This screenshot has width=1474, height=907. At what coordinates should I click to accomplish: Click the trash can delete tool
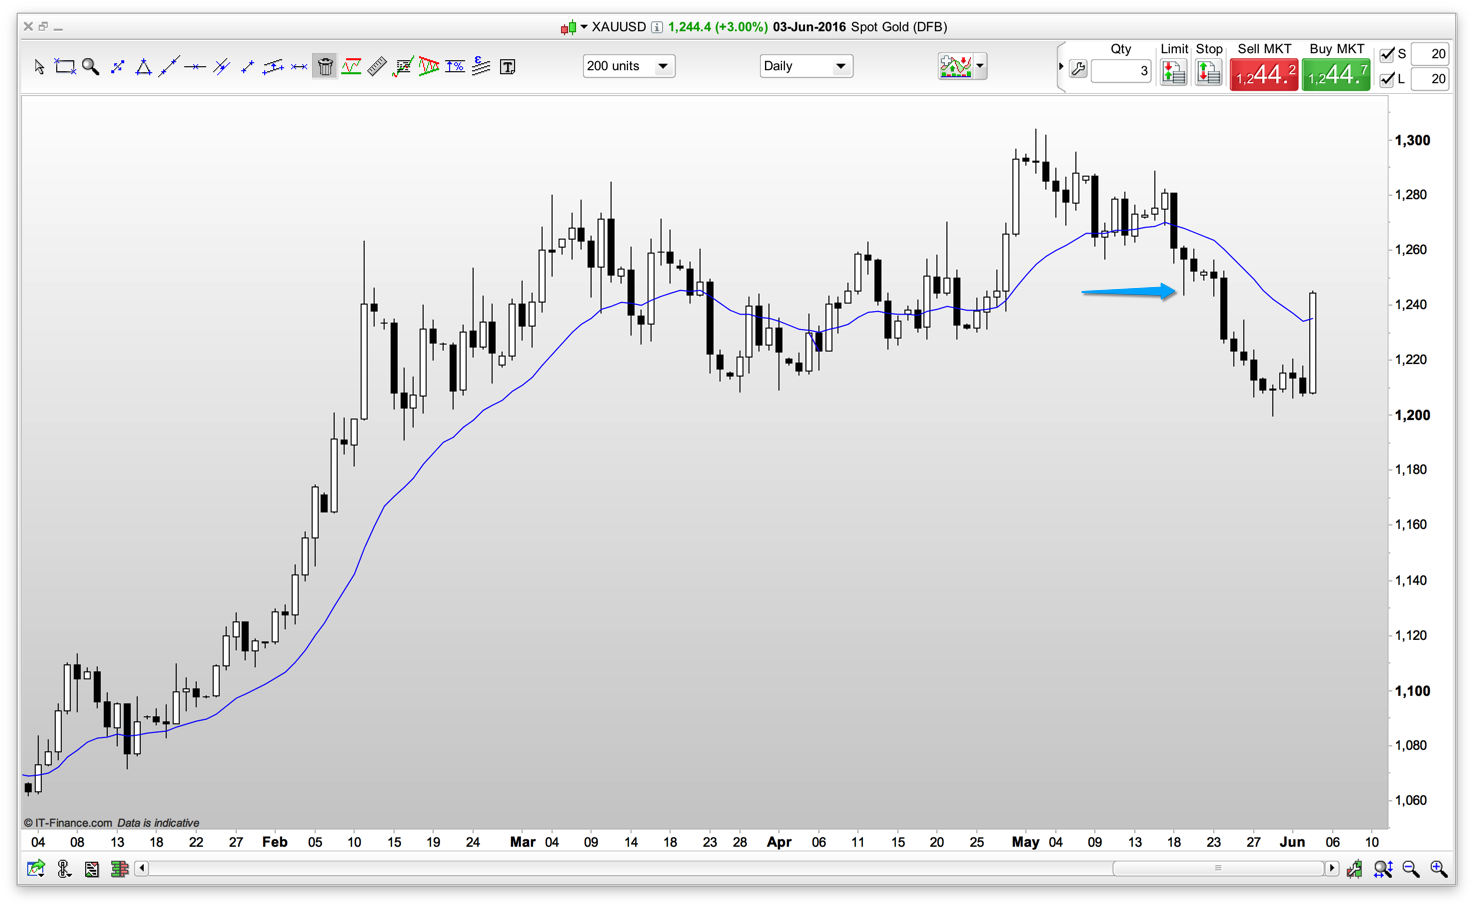tap(325, 67)
